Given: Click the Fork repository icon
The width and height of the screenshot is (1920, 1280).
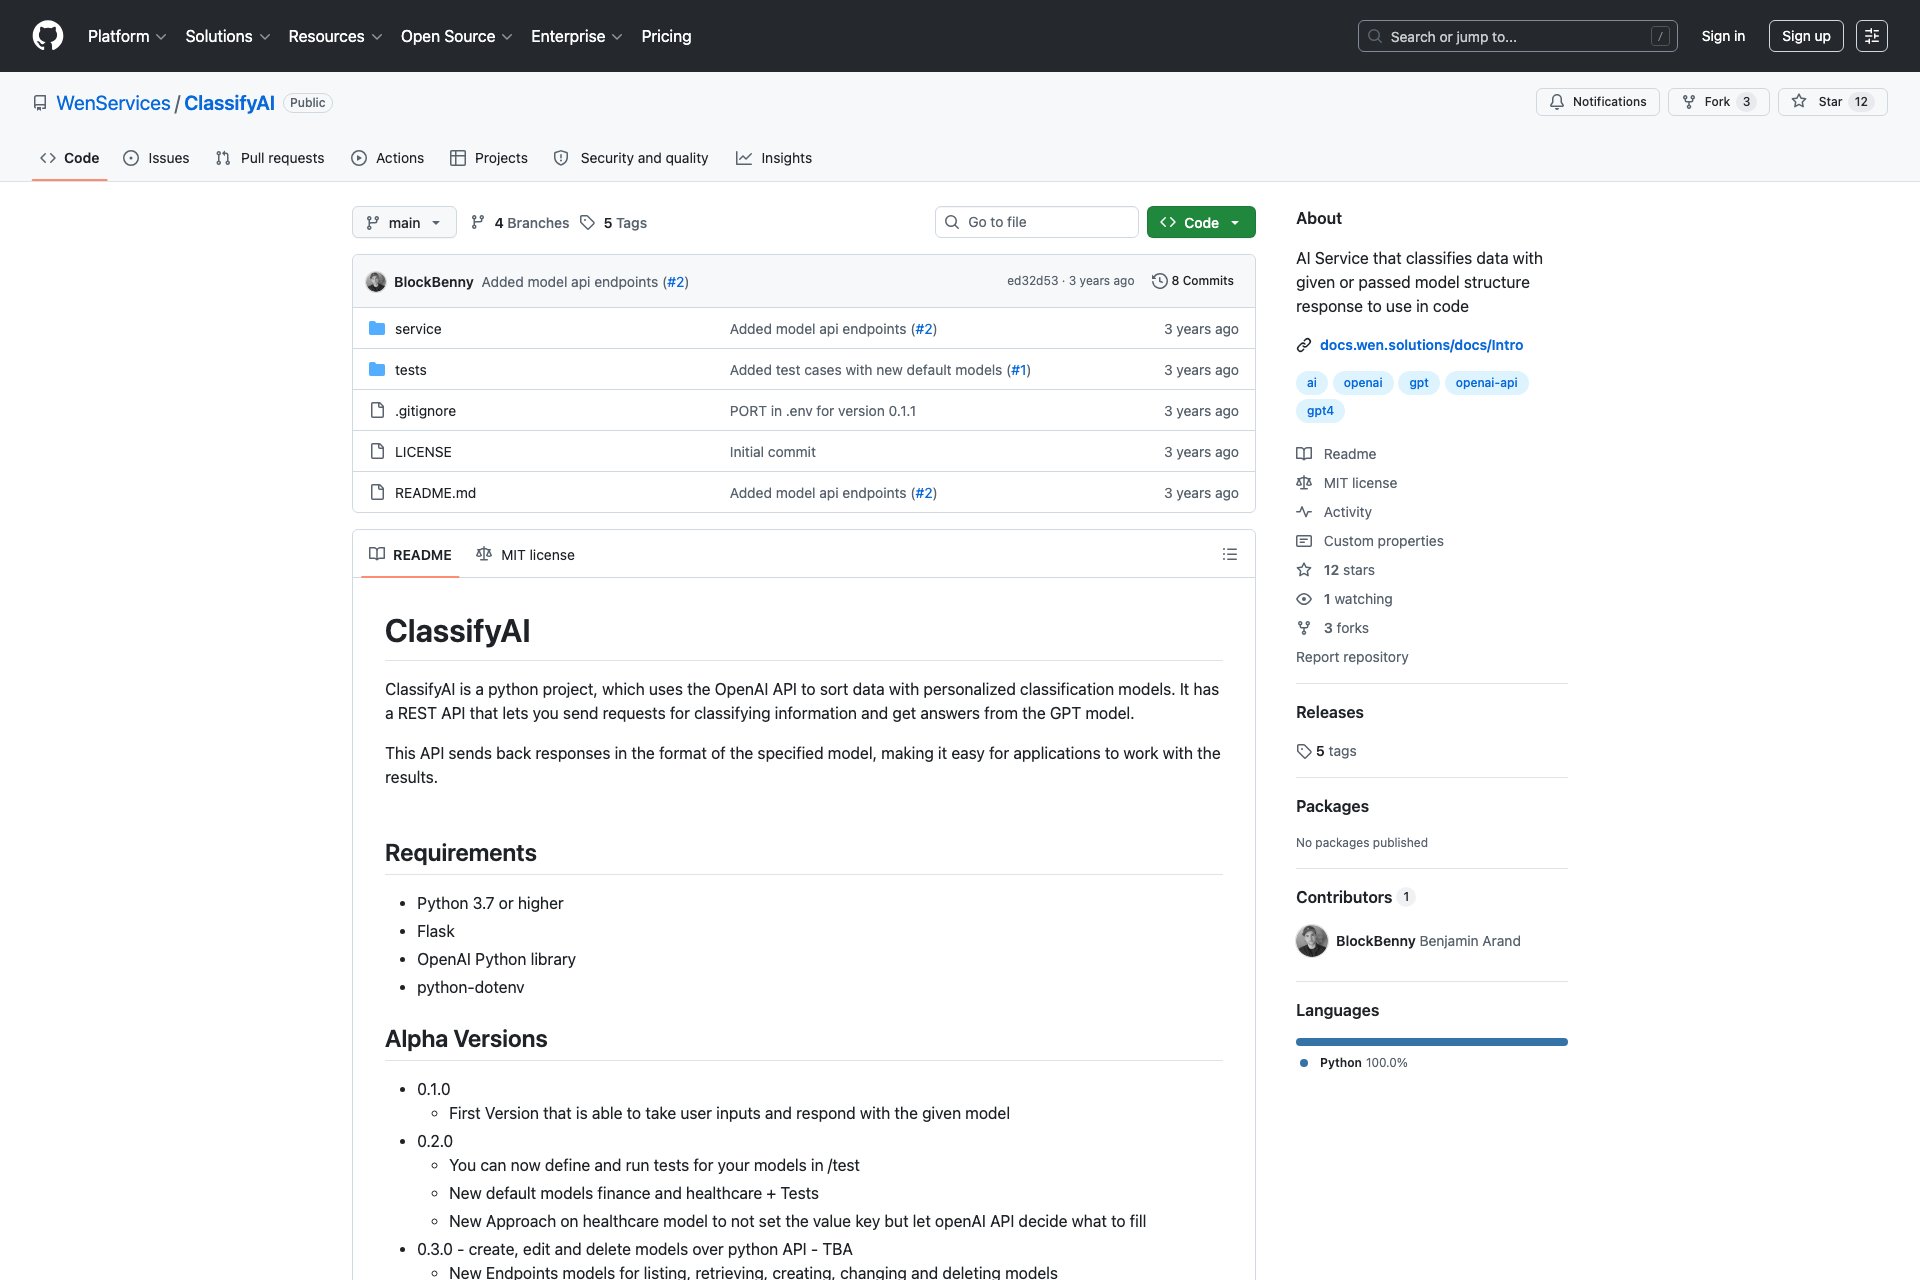Looking at the screenshot, I should coord(1689,102).
